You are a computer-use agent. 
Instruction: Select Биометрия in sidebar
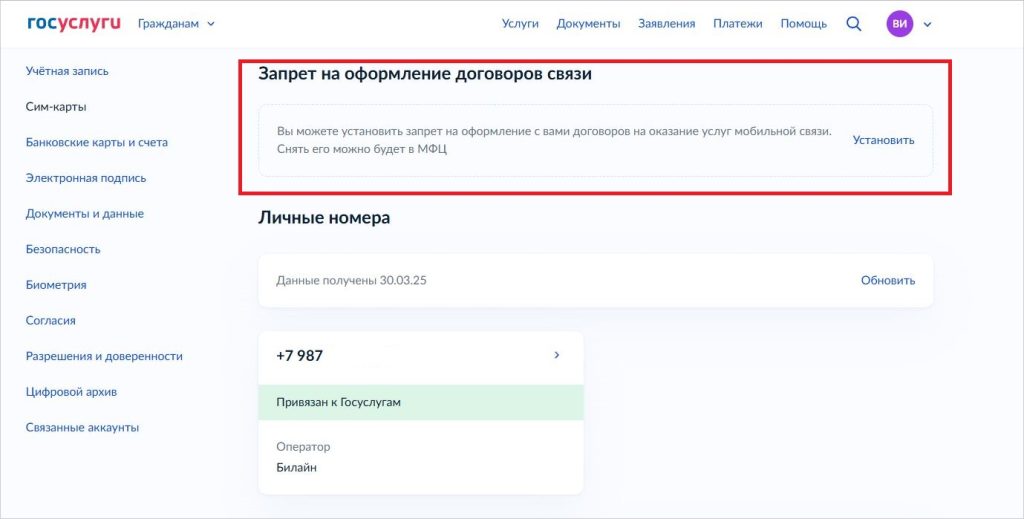pyautogui.click(x=56, y=285)
